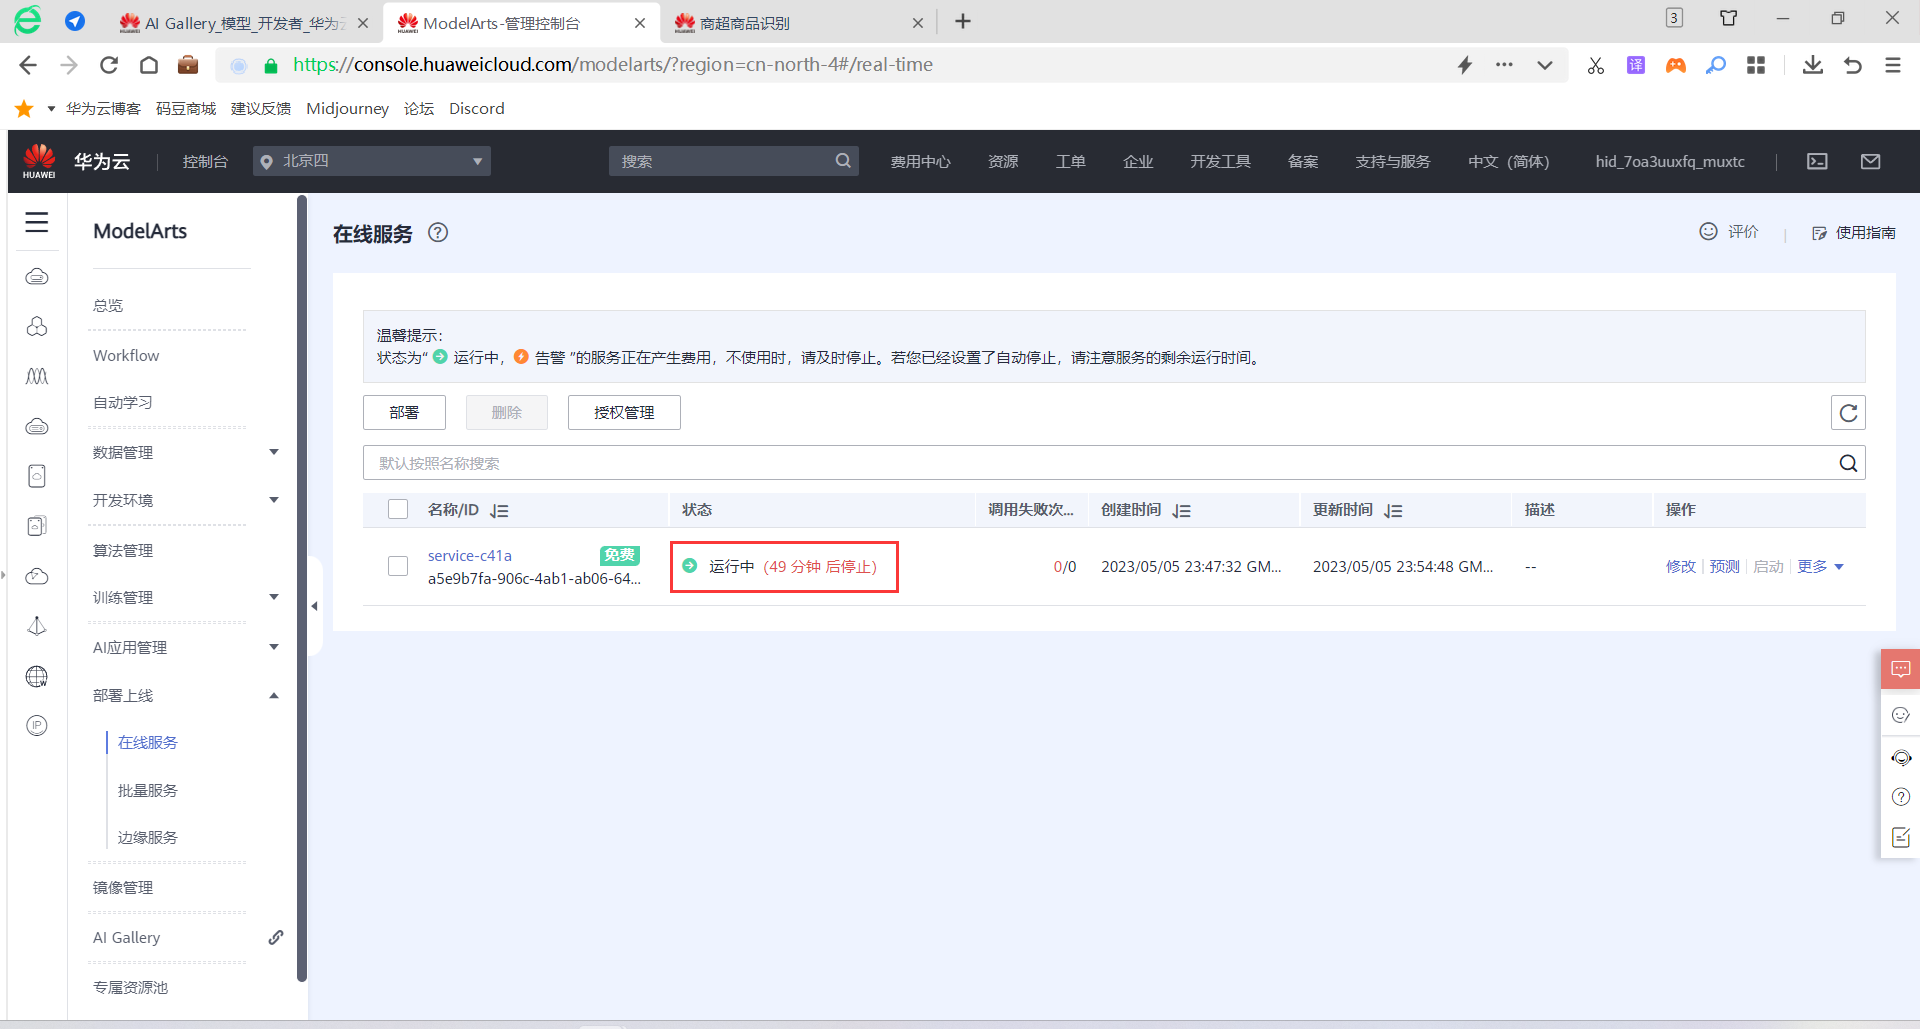Click 修改 for service-c41a
This screenshot has height=1029, width=1920.
[x=1680, y=567]
